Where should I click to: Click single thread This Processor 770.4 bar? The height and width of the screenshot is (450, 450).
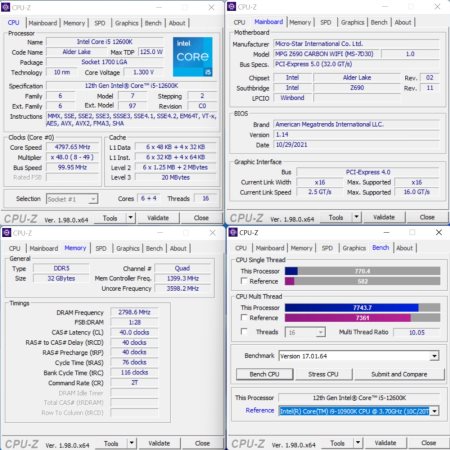pyautogui.click(x=362, y=271)
